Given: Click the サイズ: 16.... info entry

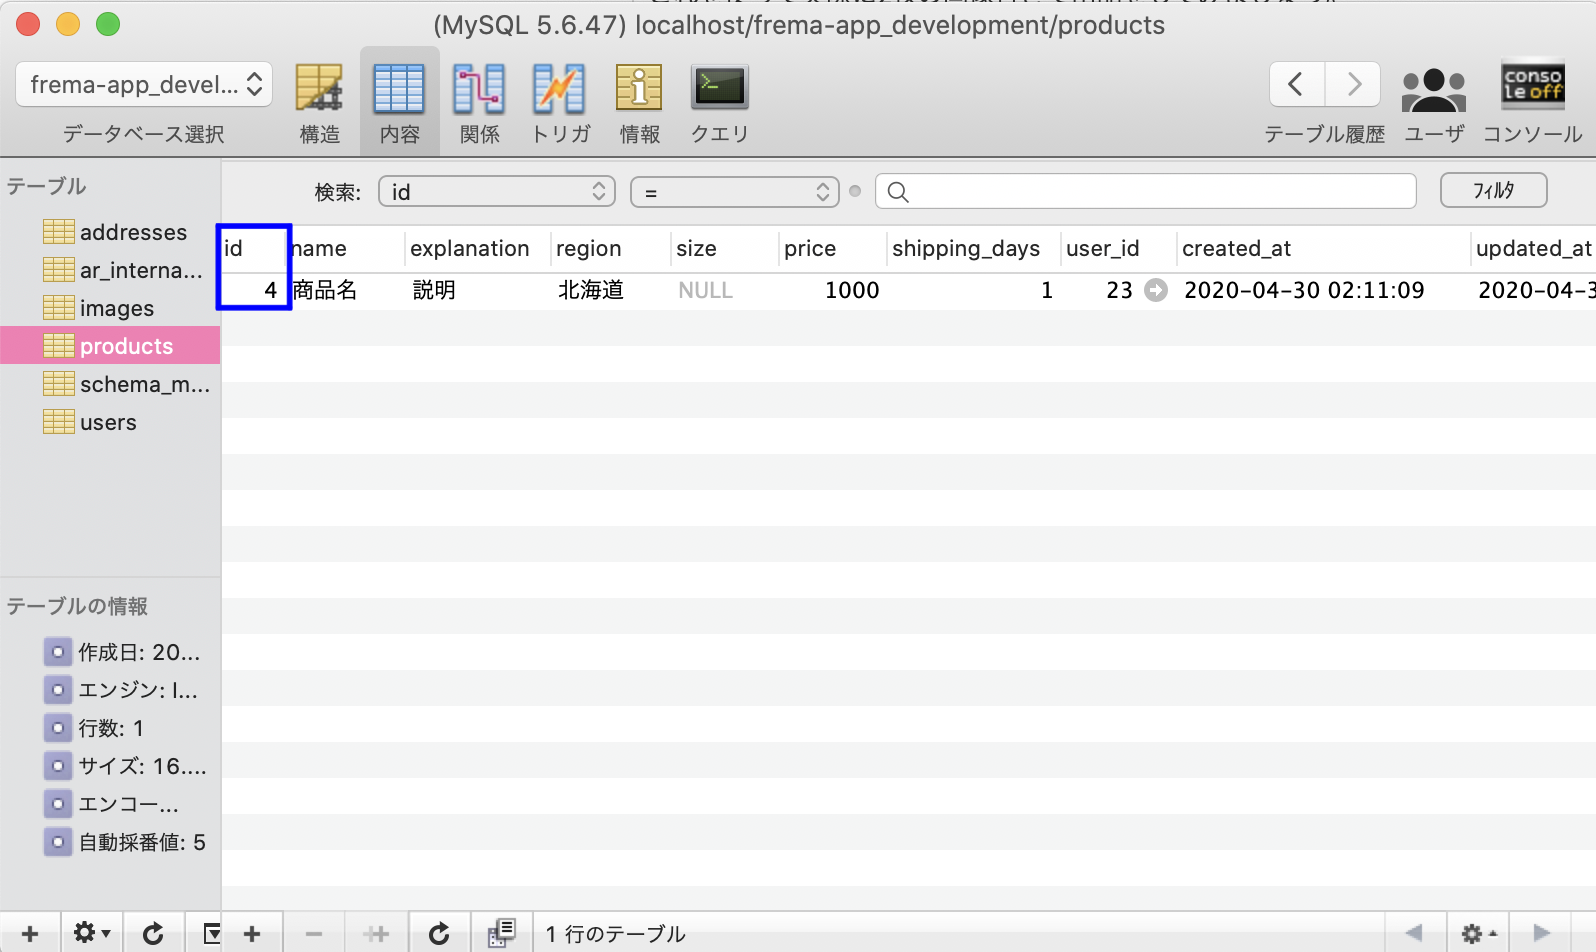Looking at the screenshot, I should click(x=126, y=766).
